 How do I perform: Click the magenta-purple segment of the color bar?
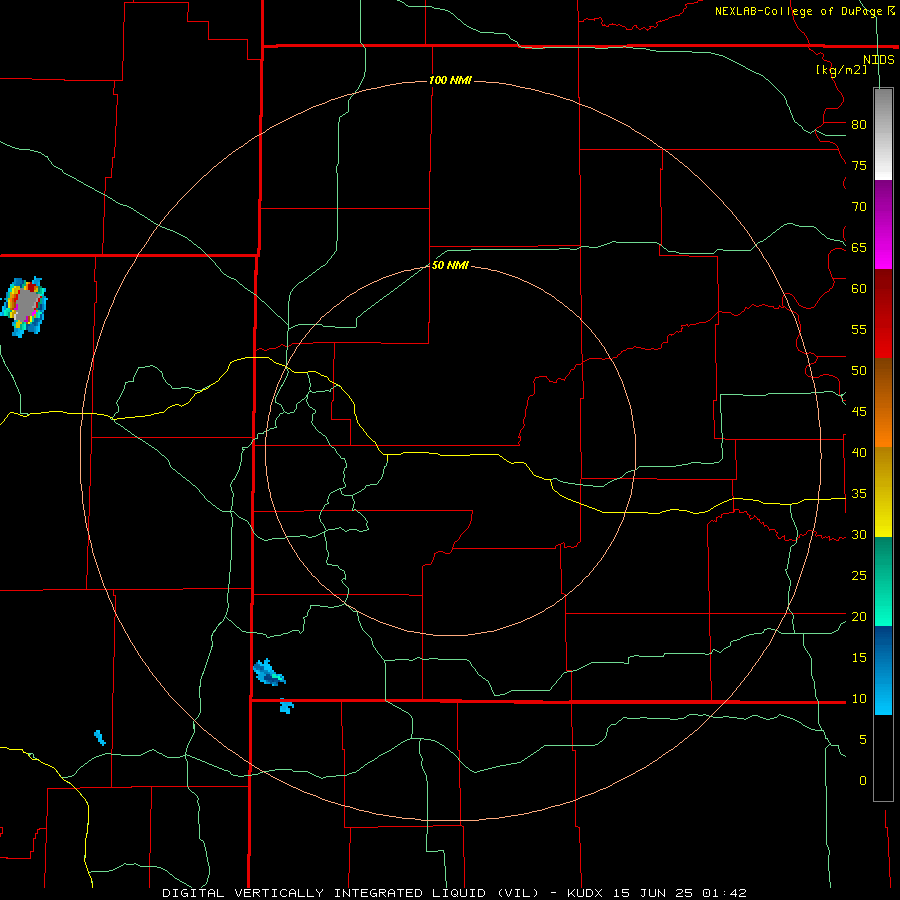coord(883,224)
